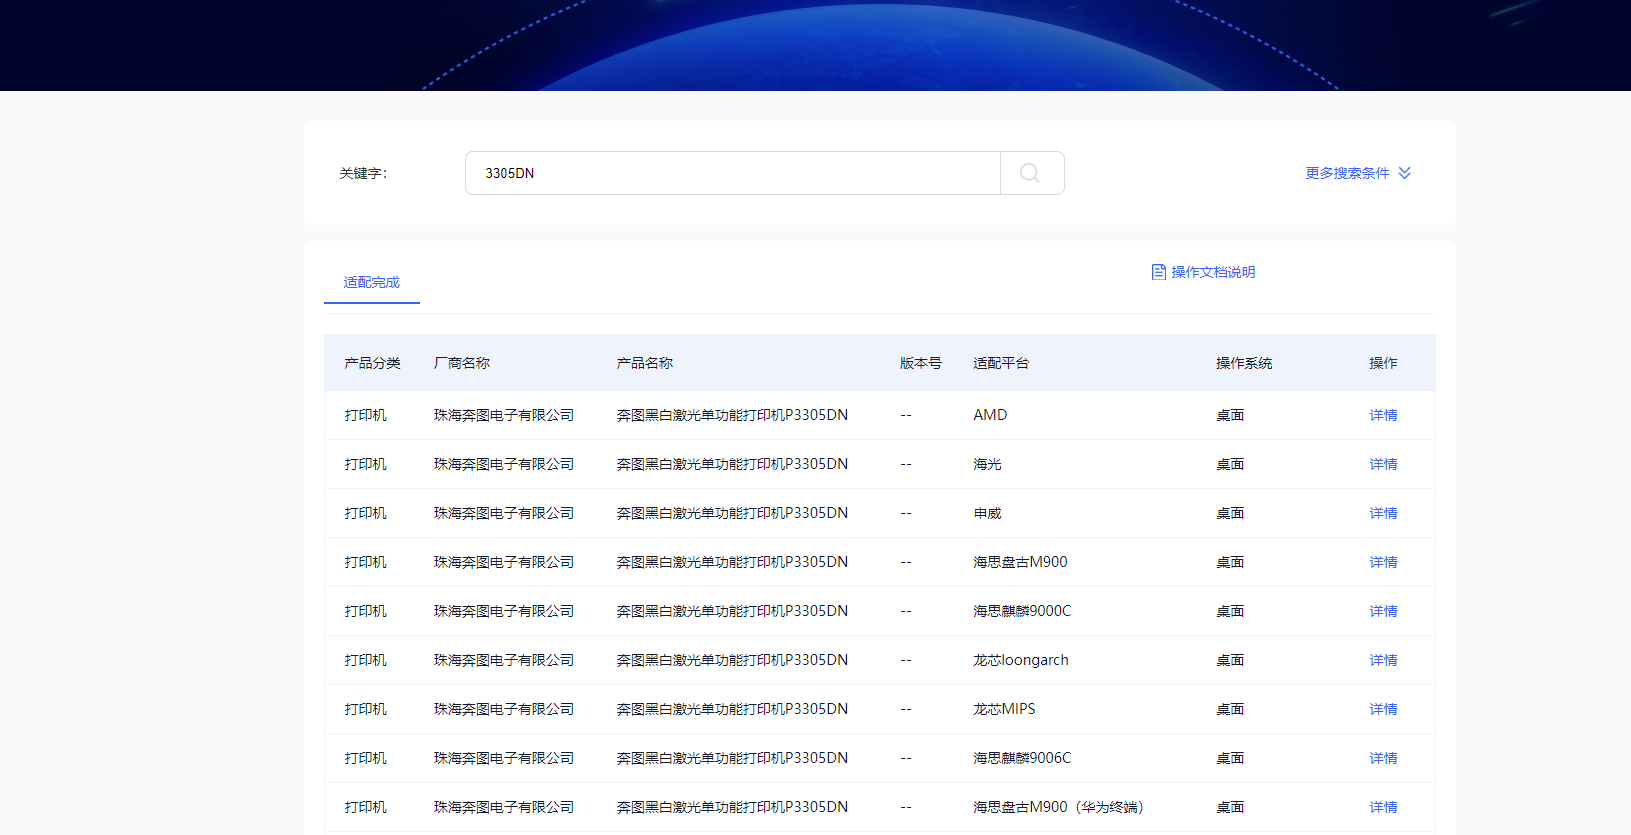Click 桌面 cell in 龙芯MIPS row

click(x=1230, y=709)
